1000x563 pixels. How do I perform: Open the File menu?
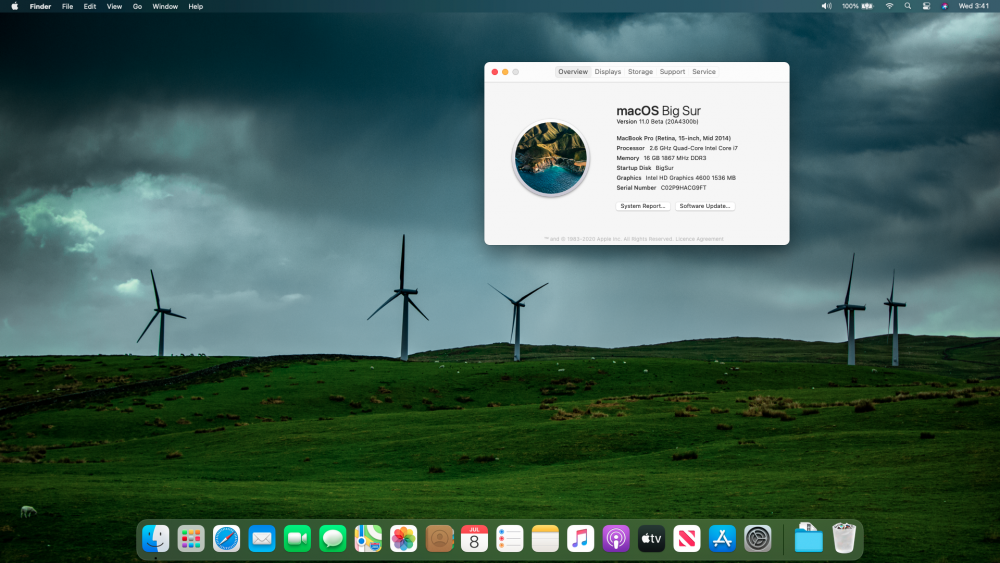(x=67, y=6)
